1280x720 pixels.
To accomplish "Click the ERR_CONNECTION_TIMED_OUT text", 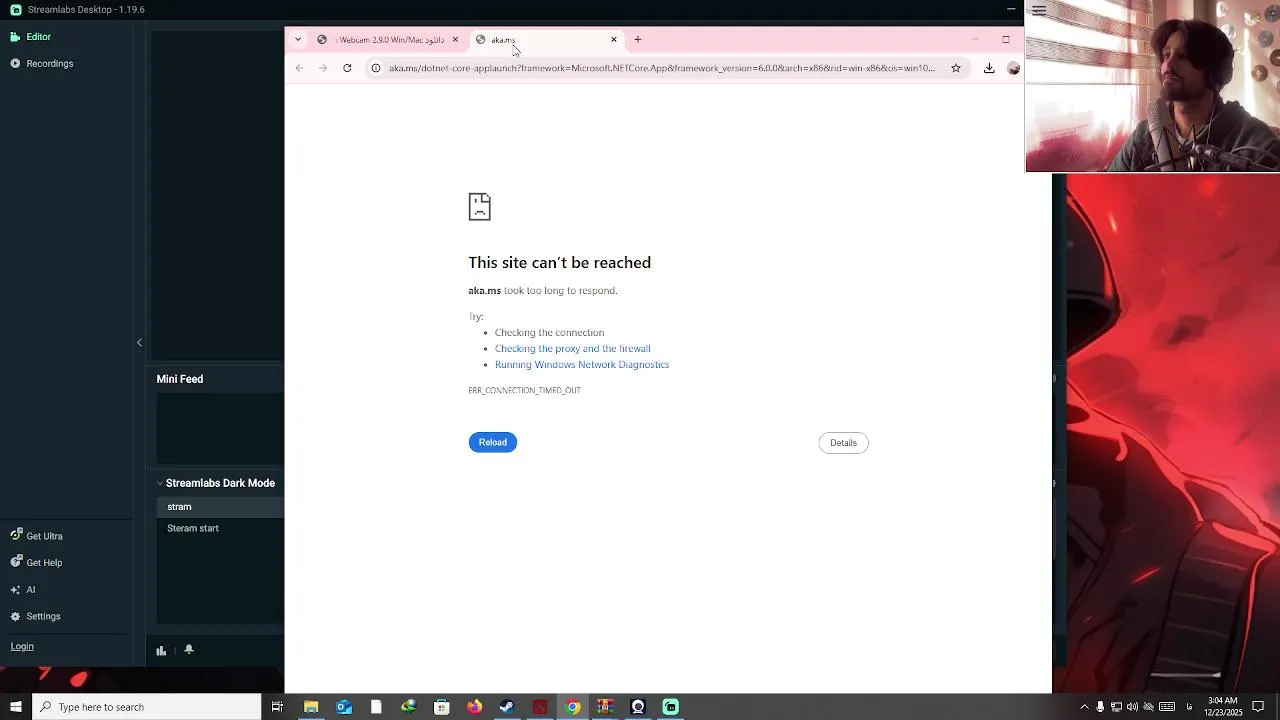I will pyautogui.click(x=524, y=391).
